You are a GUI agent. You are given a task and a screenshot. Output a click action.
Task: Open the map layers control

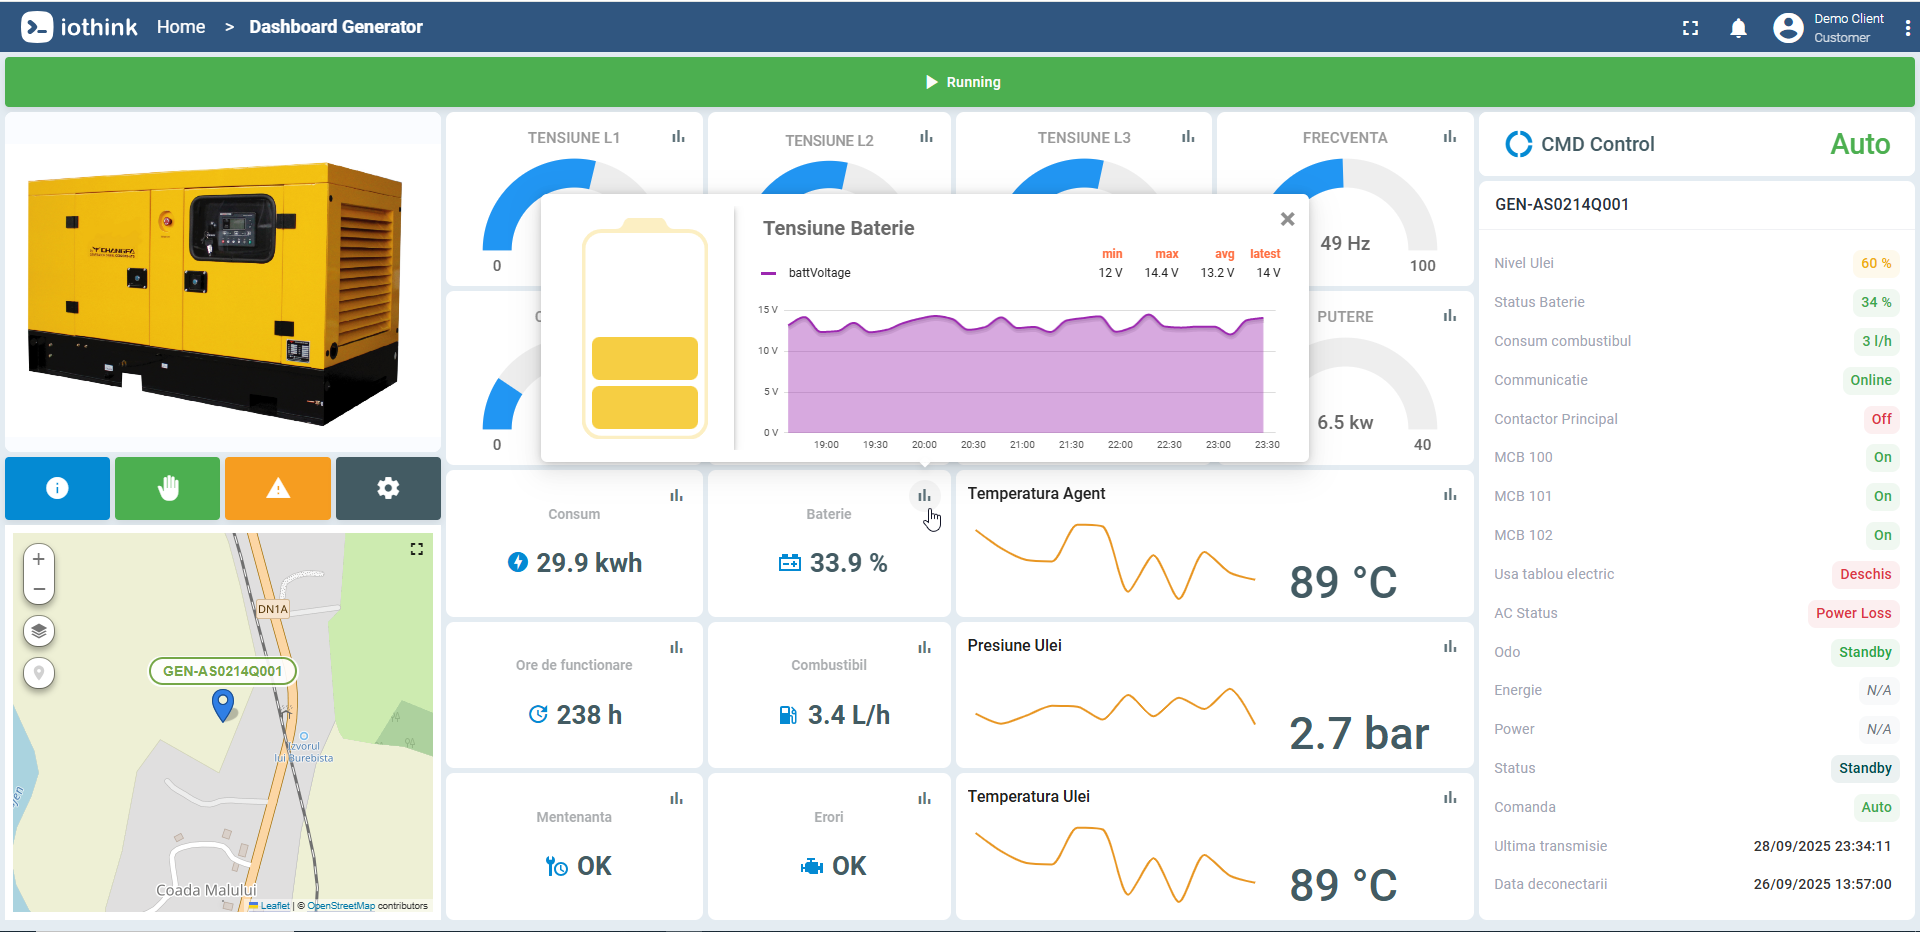[x=39, y=631]
